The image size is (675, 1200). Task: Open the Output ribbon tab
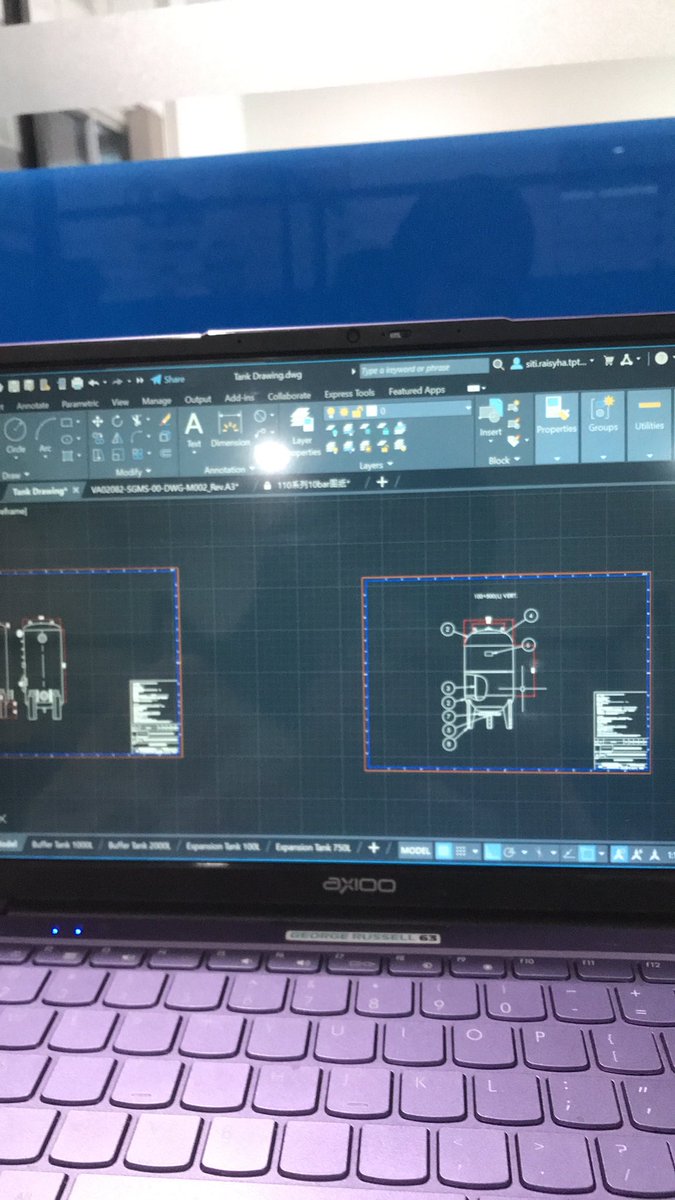pyautogui.click(x=198, y=399)
